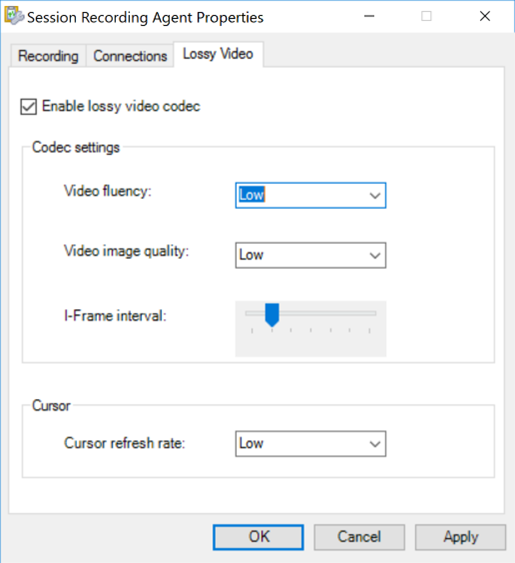515x563 pixels.
Task: Open the Cursor refresh rate dropdown
Action: (x=311, y=444)
